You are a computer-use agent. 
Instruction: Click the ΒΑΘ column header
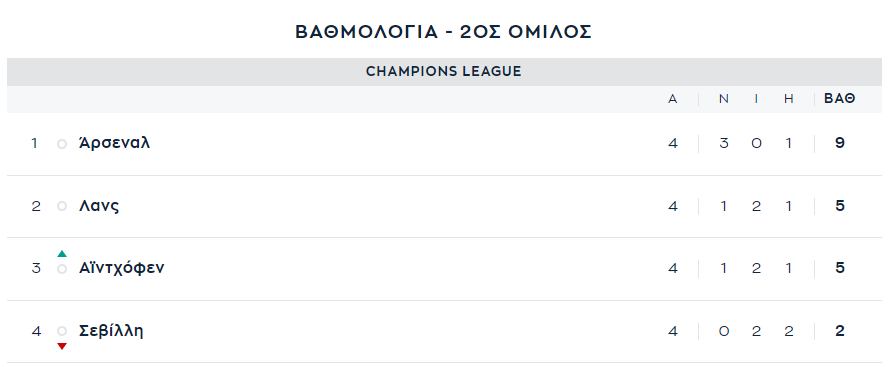pyautogui.click(x=839, y=99)
